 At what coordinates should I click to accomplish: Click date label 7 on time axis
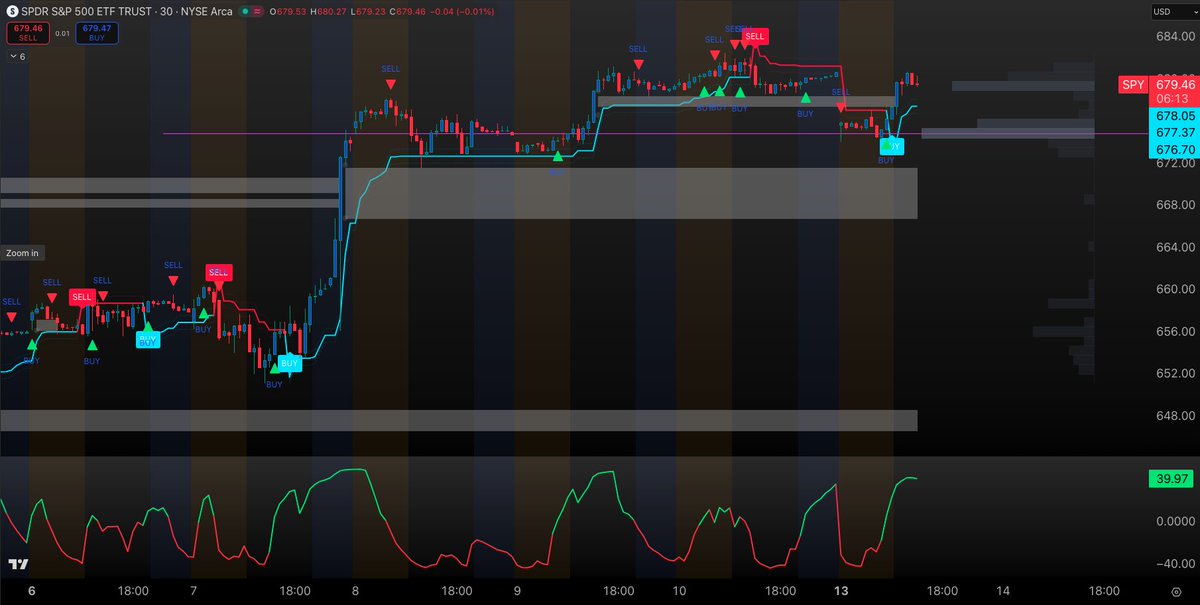[193, 592]
